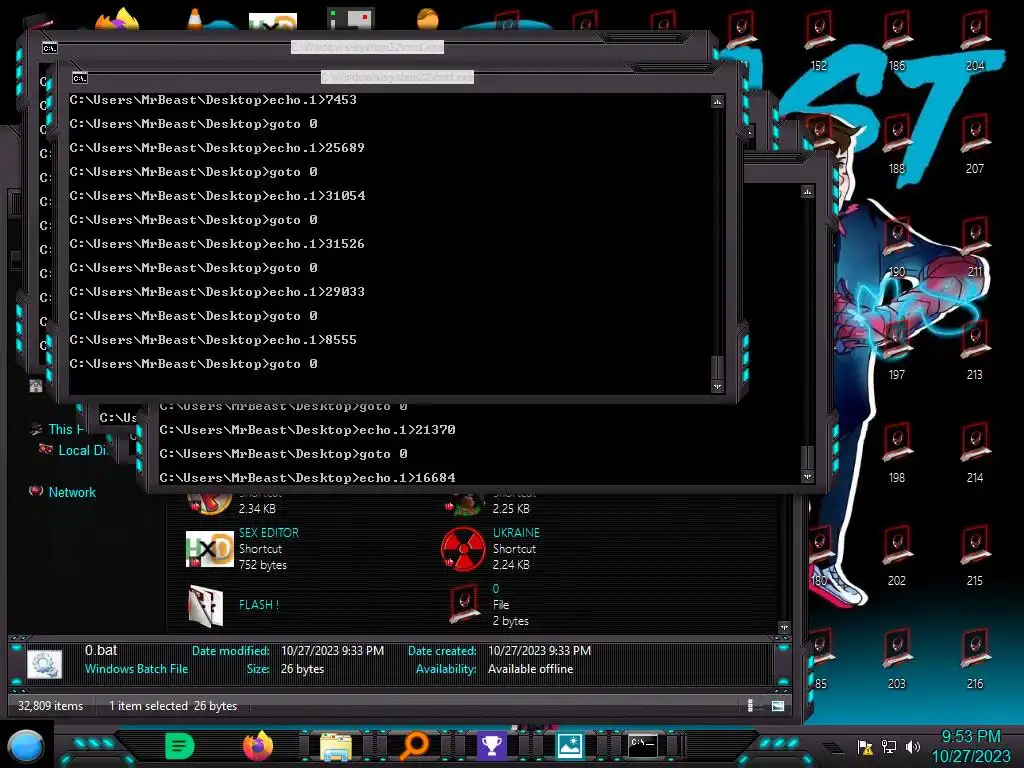Image resolution: width=1024 pixels, height=768 pixels.
Task: Click the line 'echo.1>31054' in front cmd
Action: pyautogui.click(x=217, y=196)
